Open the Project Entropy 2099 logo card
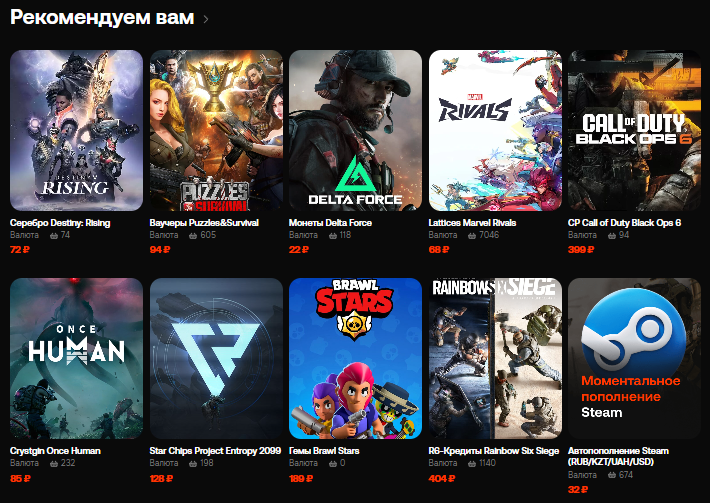The image size is (710, 503). 216,359
